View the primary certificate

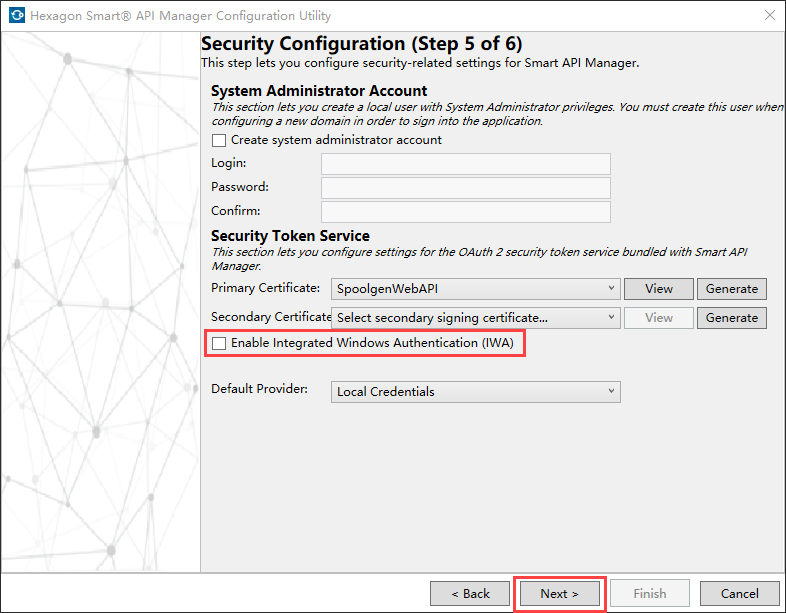coord(658,289)
